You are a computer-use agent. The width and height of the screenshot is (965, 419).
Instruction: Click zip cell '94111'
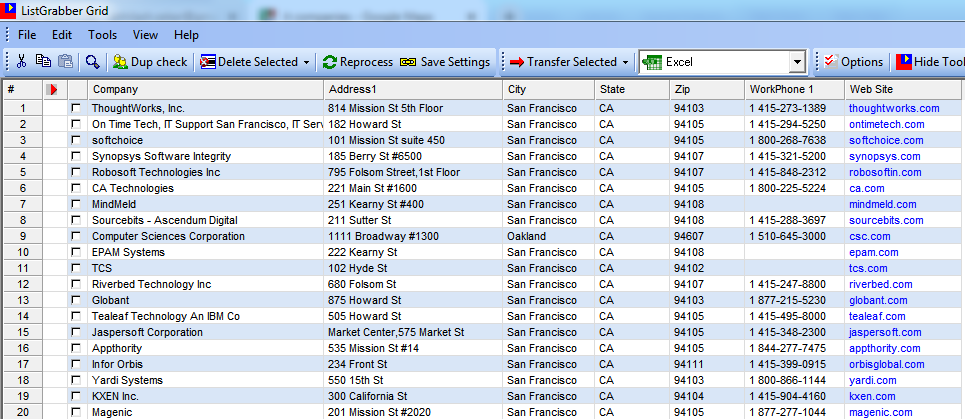pyautogui.click(x=707, y=364)
